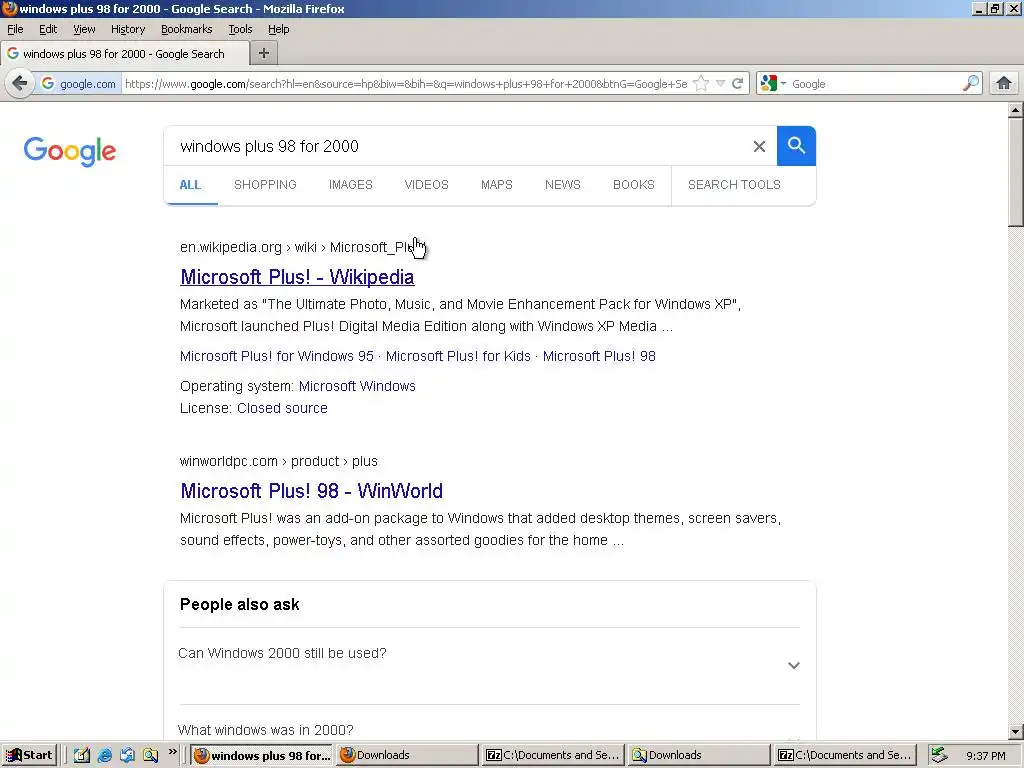1024x768 pixels.
Task: Launch Outlook Express from quick launch
Action: [x=127, y=755]
